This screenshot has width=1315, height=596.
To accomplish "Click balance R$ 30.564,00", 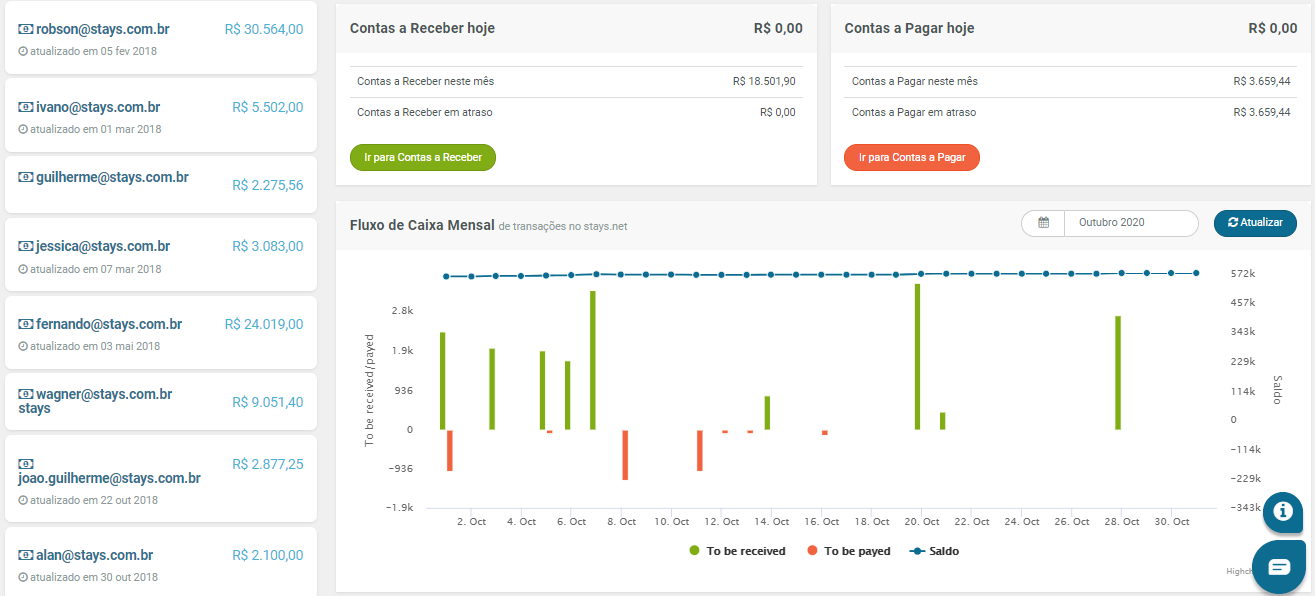I will click(x=264, y=30).
